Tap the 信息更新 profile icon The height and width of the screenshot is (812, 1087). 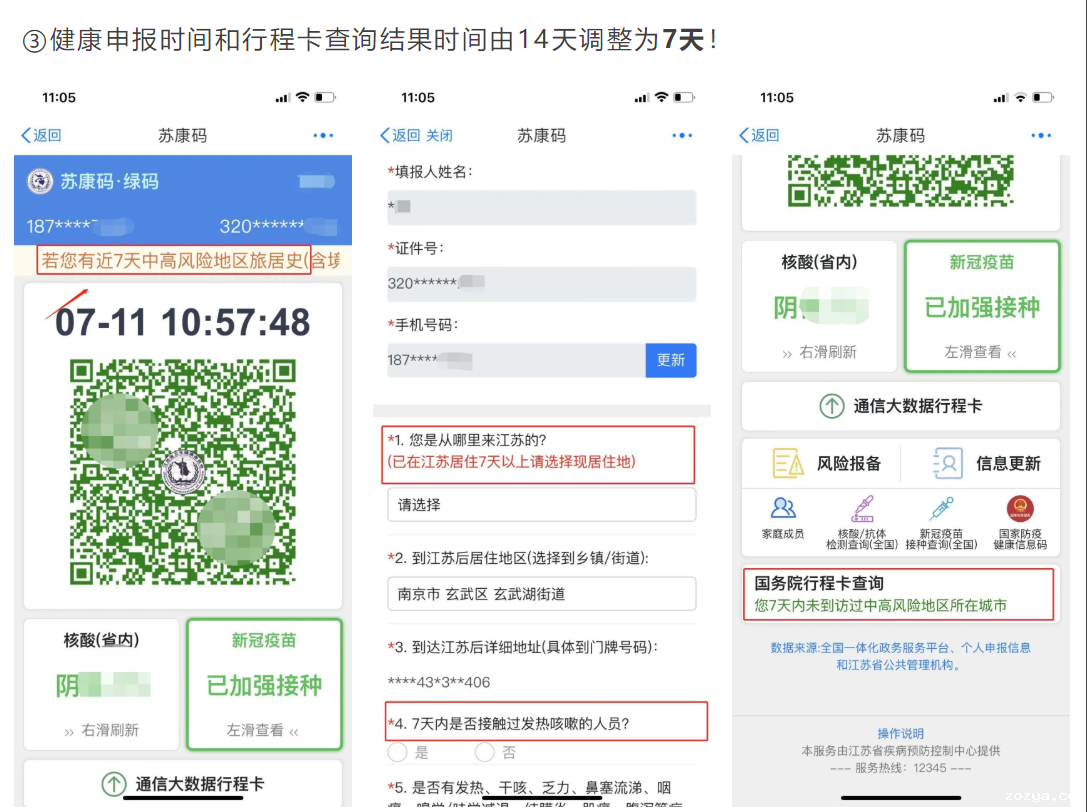[x=946, y=463]
